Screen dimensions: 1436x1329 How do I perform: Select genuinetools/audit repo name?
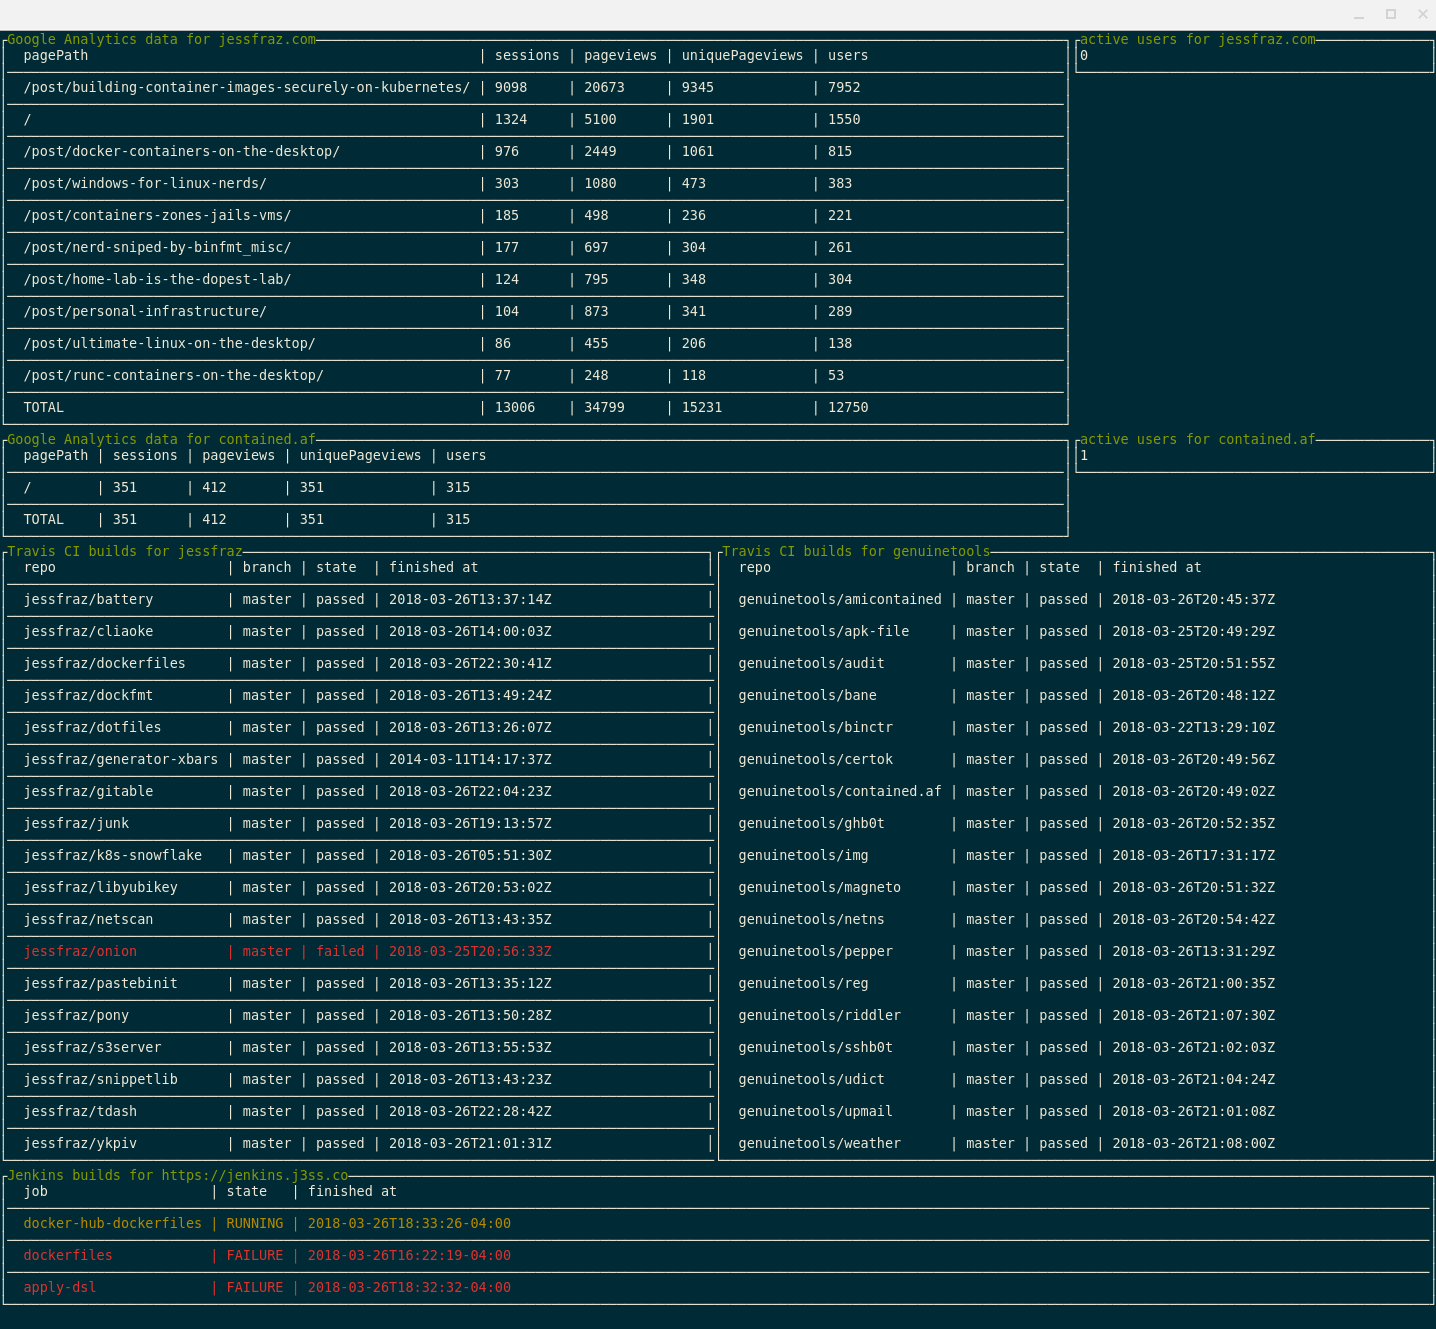(x=812, y=664)
